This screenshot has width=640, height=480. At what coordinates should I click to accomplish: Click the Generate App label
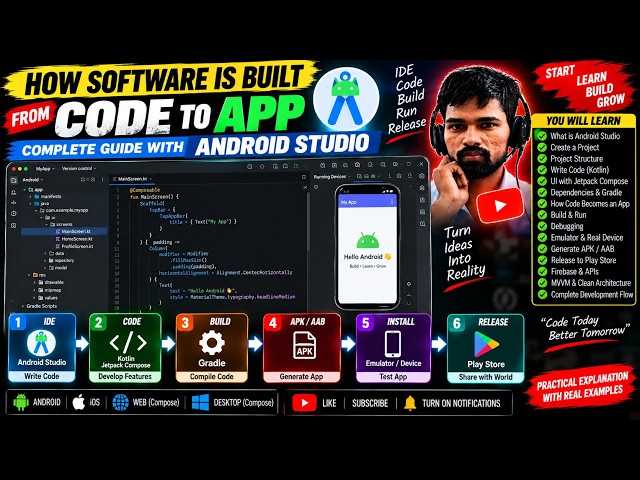(301, 376)
